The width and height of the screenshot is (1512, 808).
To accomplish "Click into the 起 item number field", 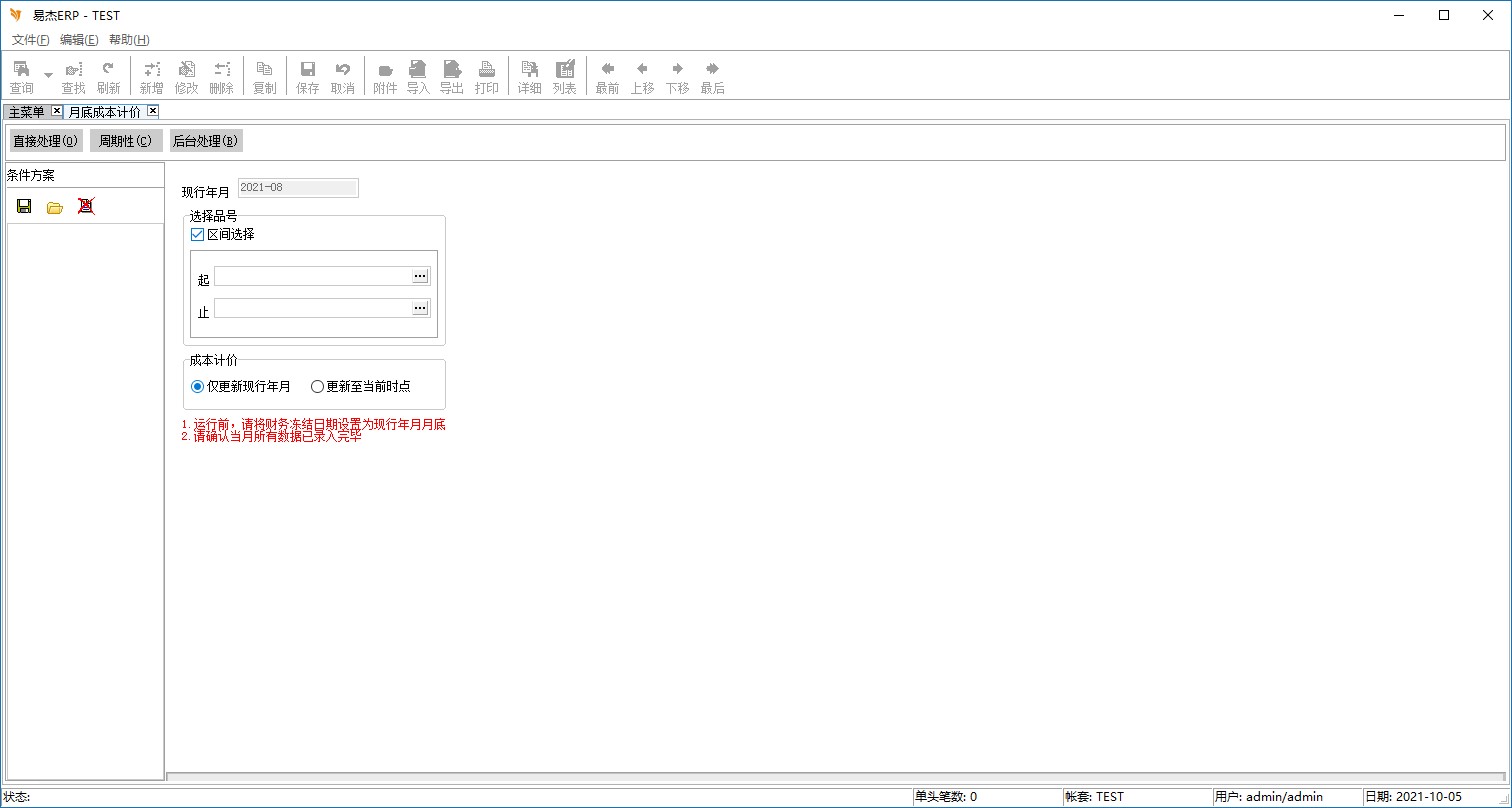I will click(312, 276).
